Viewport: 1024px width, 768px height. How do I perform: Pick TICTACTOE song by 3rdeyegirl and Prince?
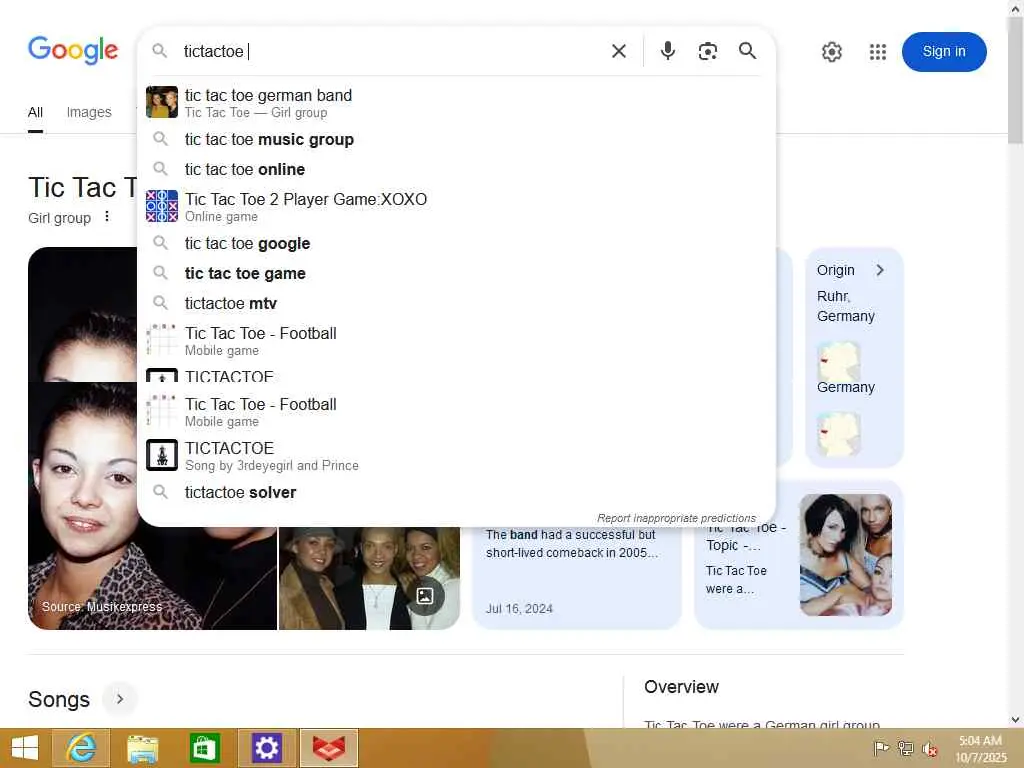click(x=456, y=455)
